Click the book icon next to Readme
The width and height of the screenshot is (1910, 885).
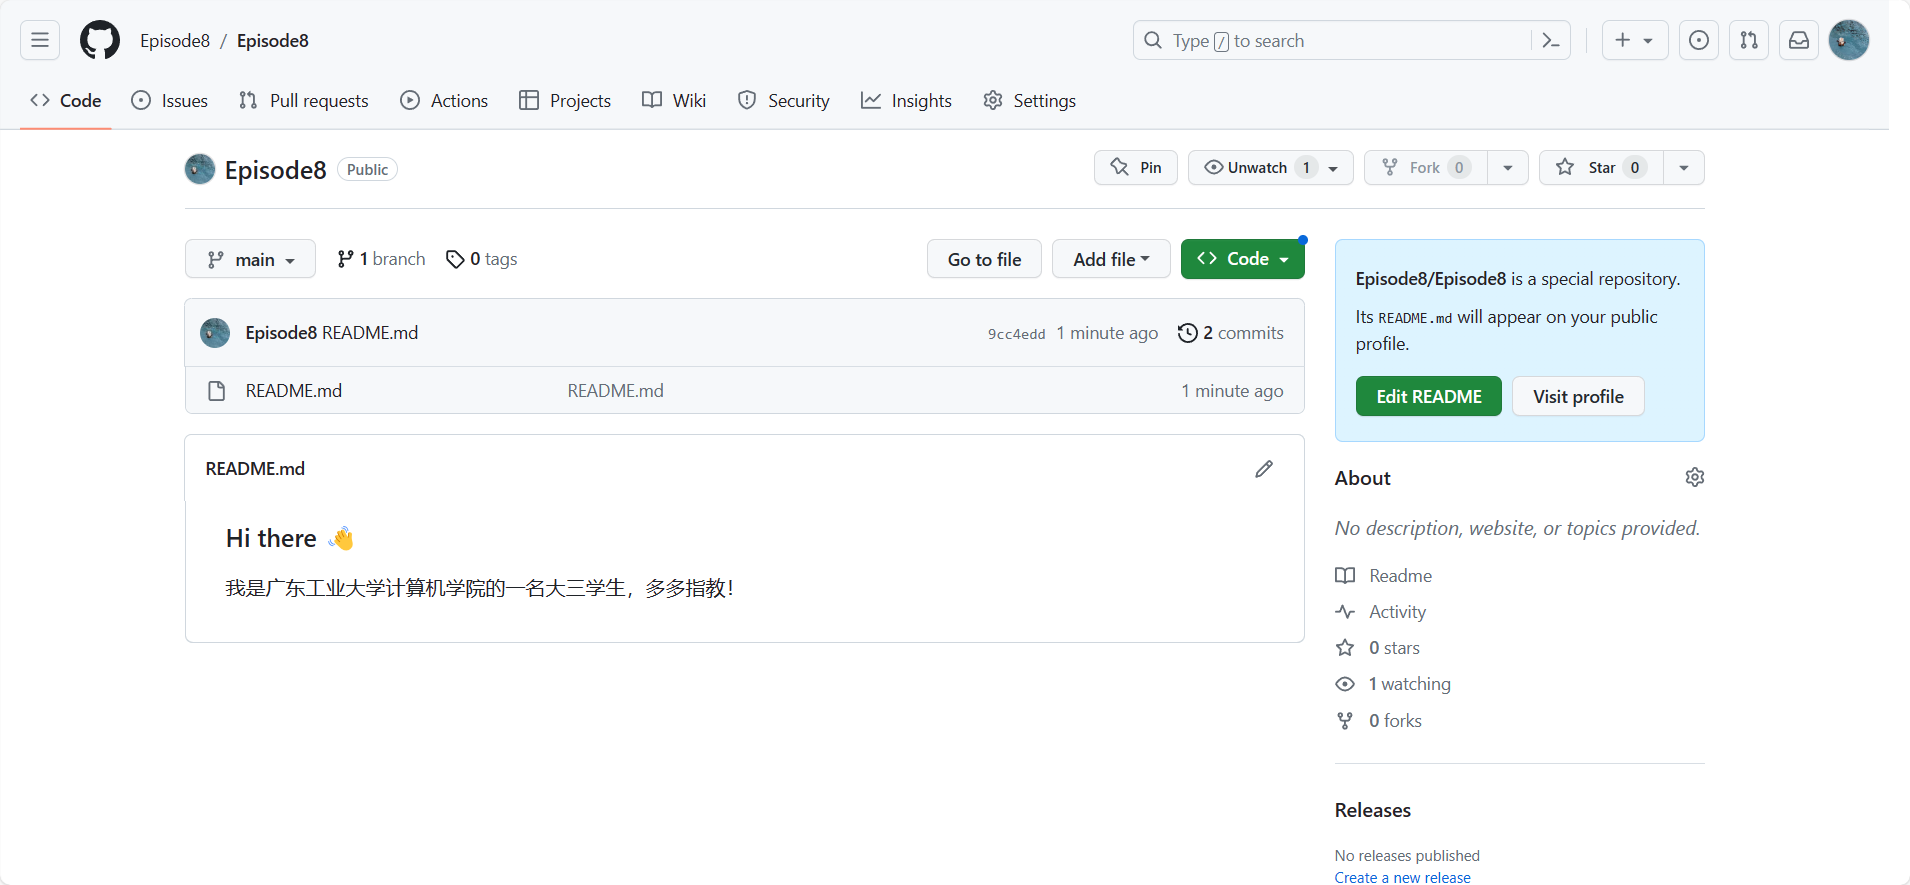pos(1345,576)
